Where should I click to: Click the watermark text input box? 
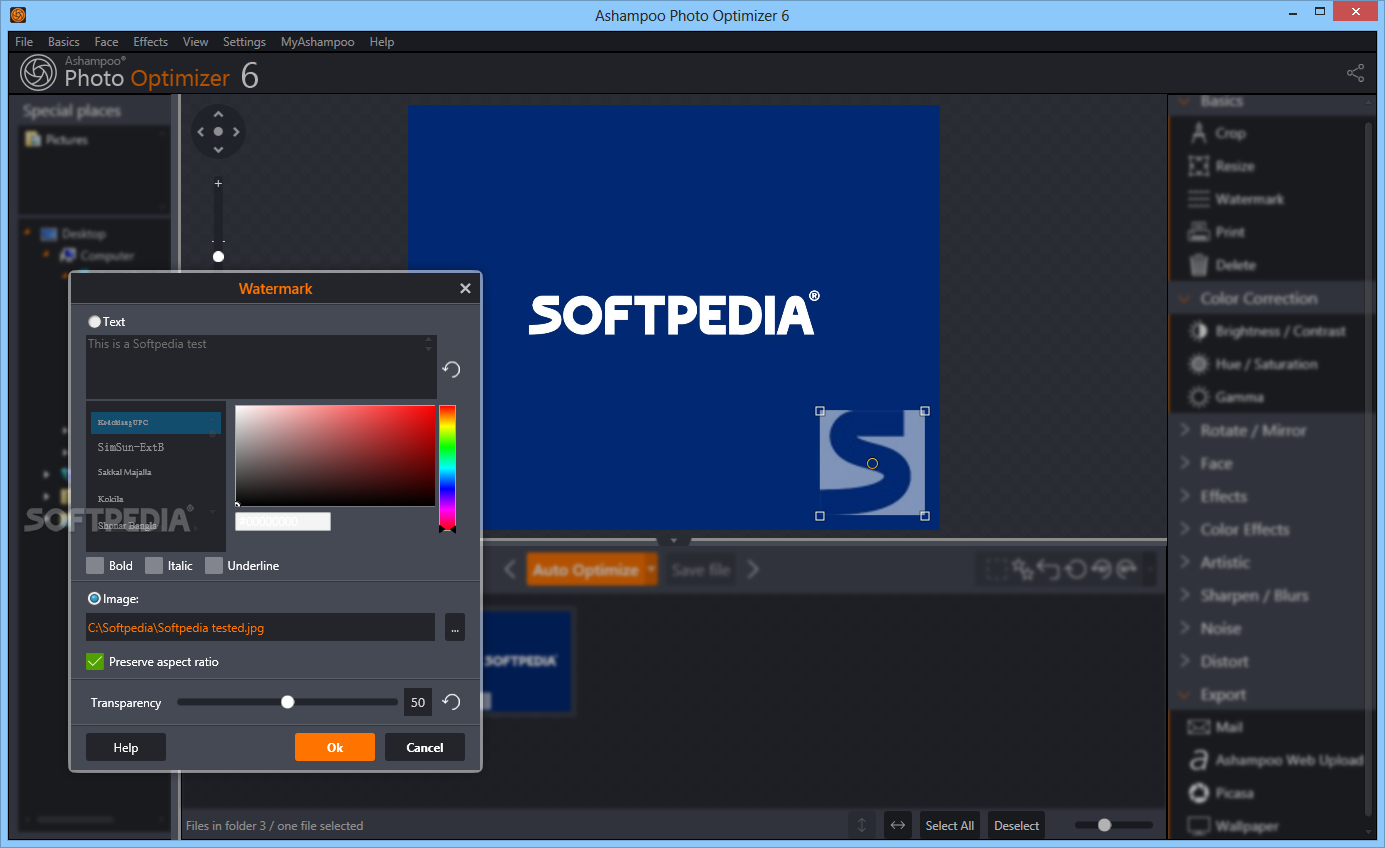click(261, 367)
